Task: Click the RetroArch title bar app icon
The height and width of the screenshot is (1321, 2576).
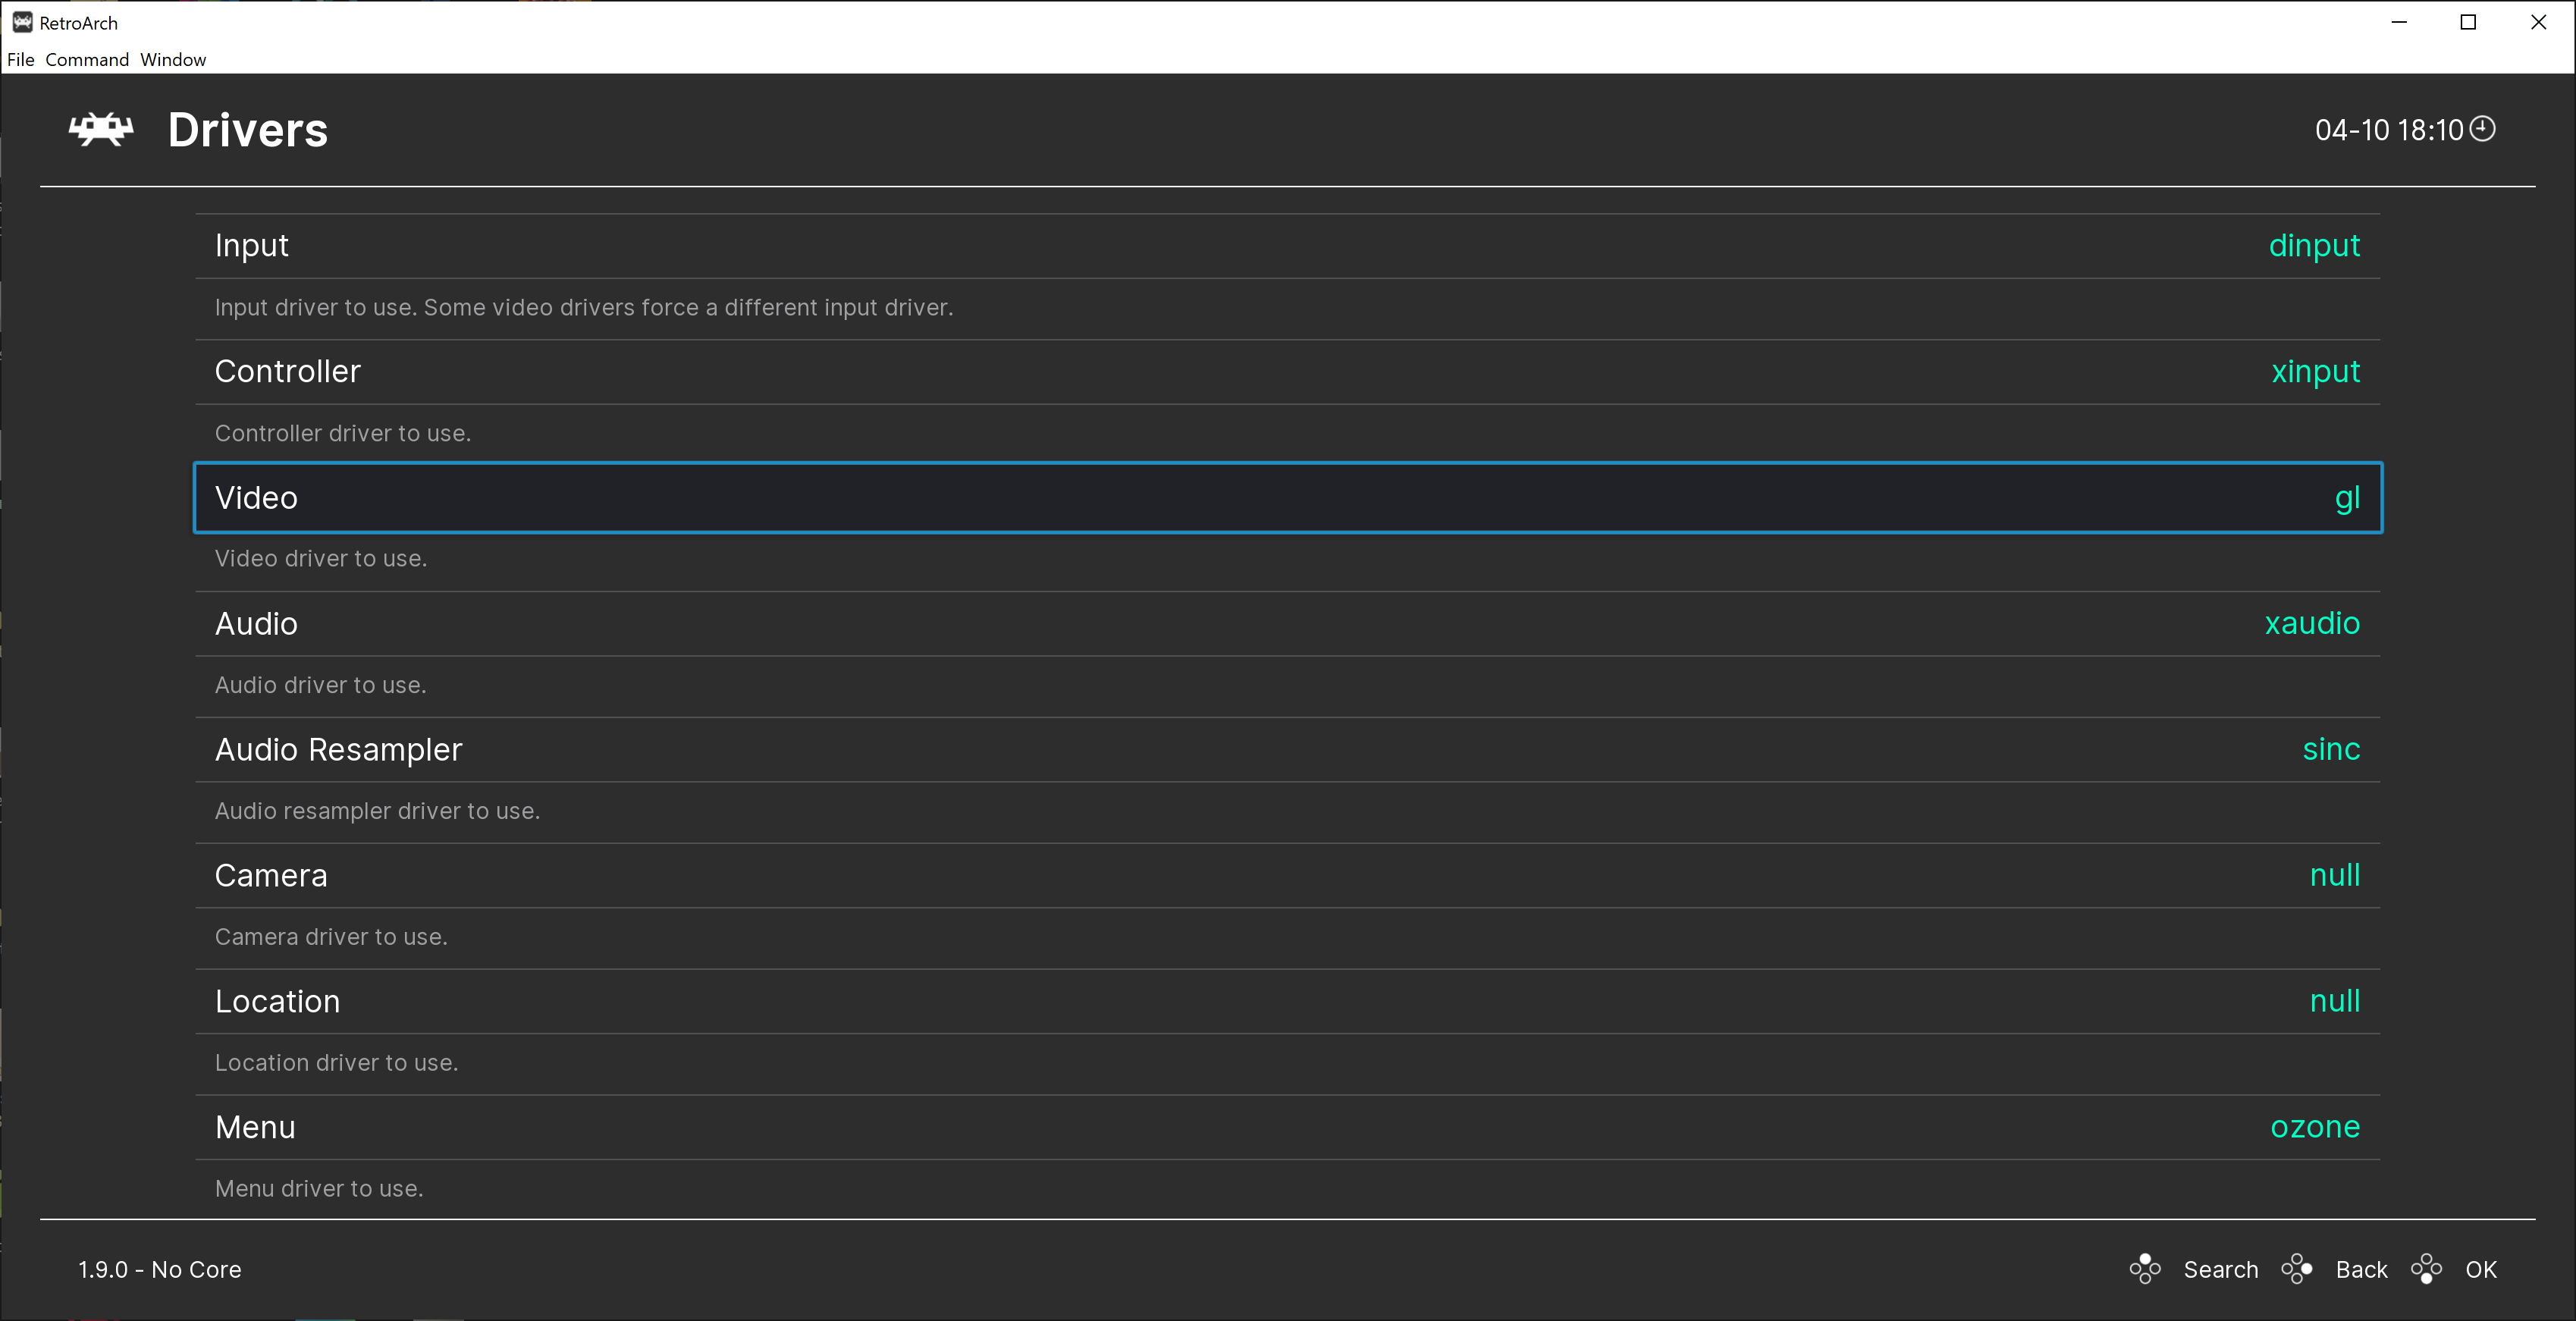Action: coord(22,22)
